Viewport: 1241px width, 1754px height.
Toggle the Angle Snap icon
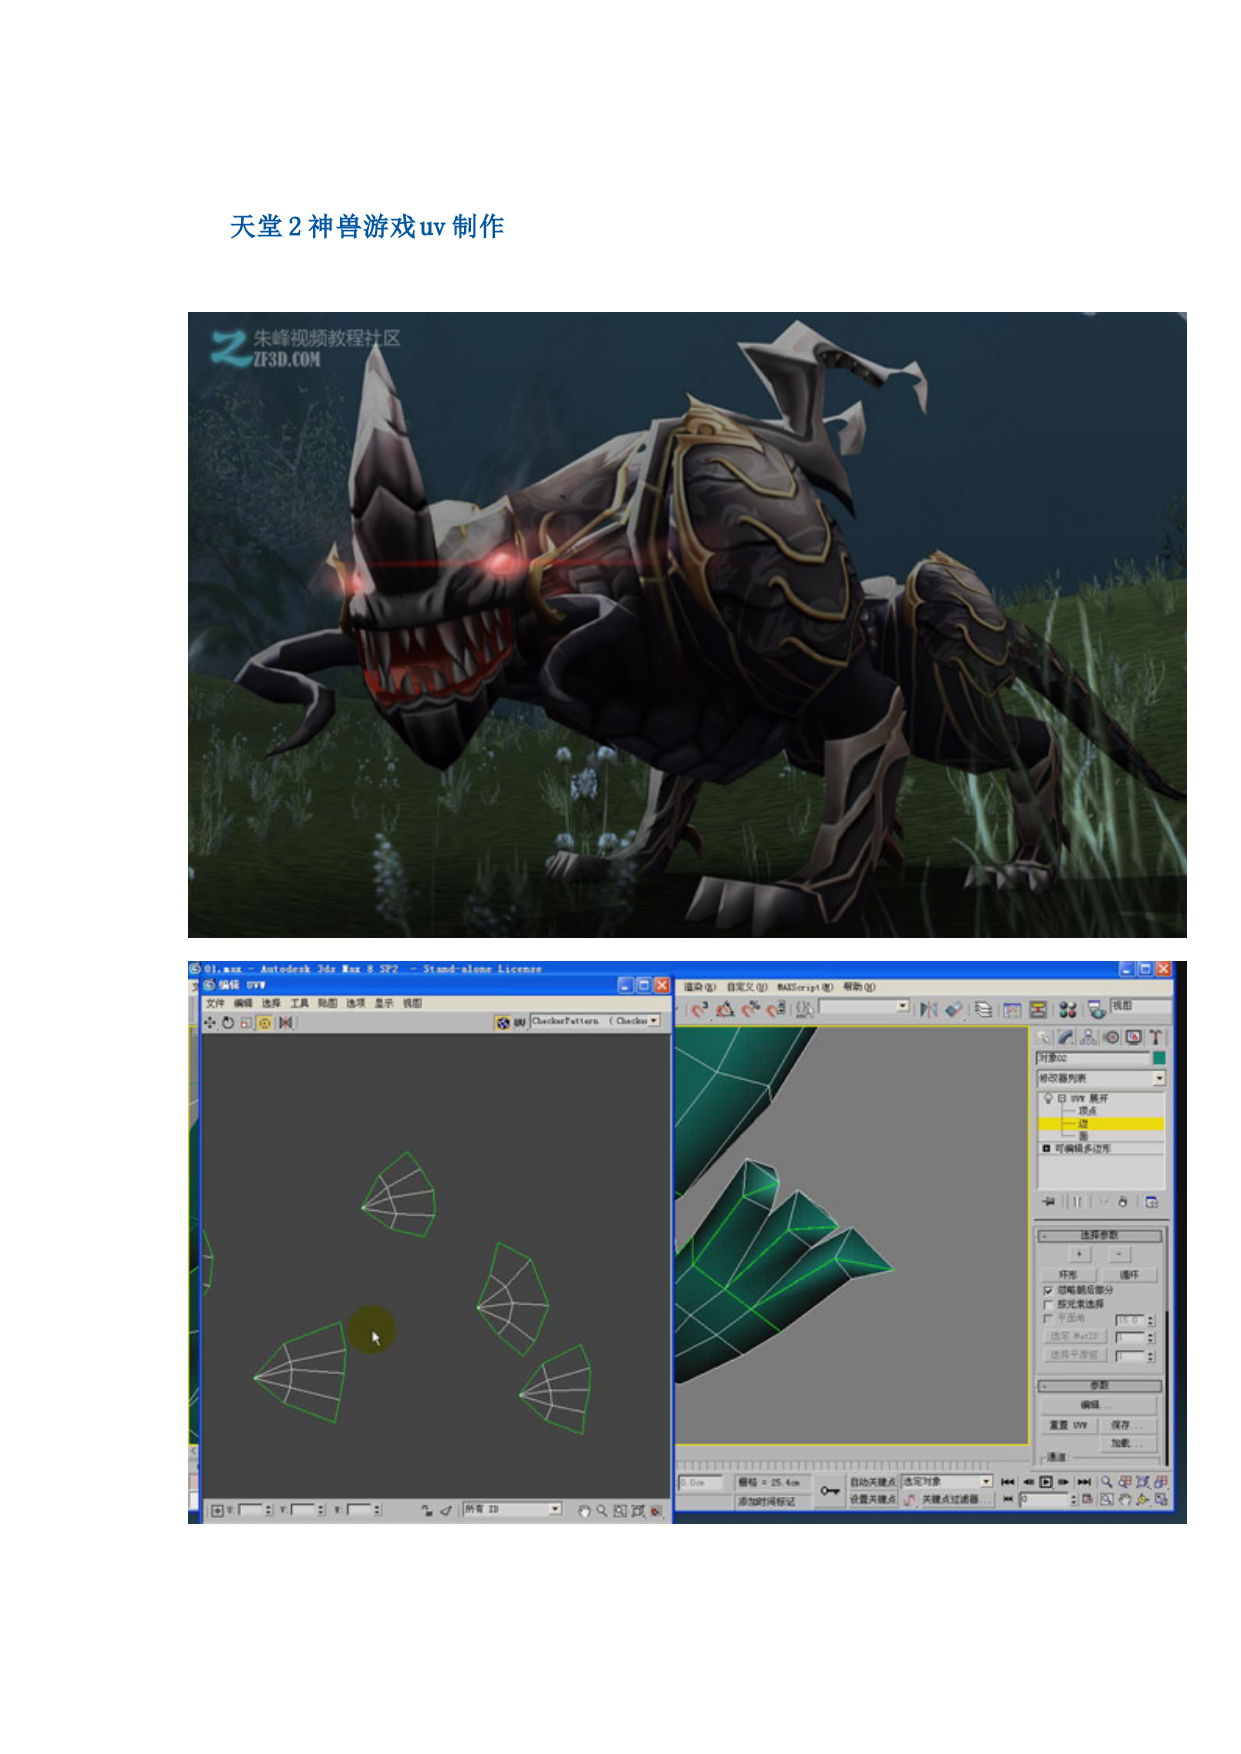[725, 1010]
